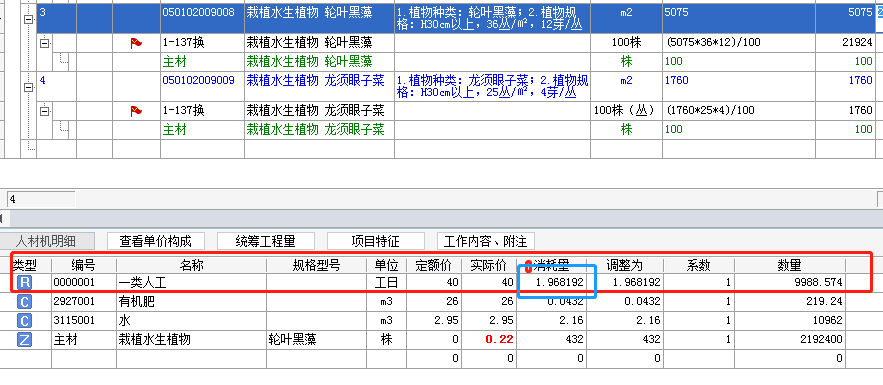Click the code 2927001
The width and height of the screenshot is (883, 385).
point(75,302)
